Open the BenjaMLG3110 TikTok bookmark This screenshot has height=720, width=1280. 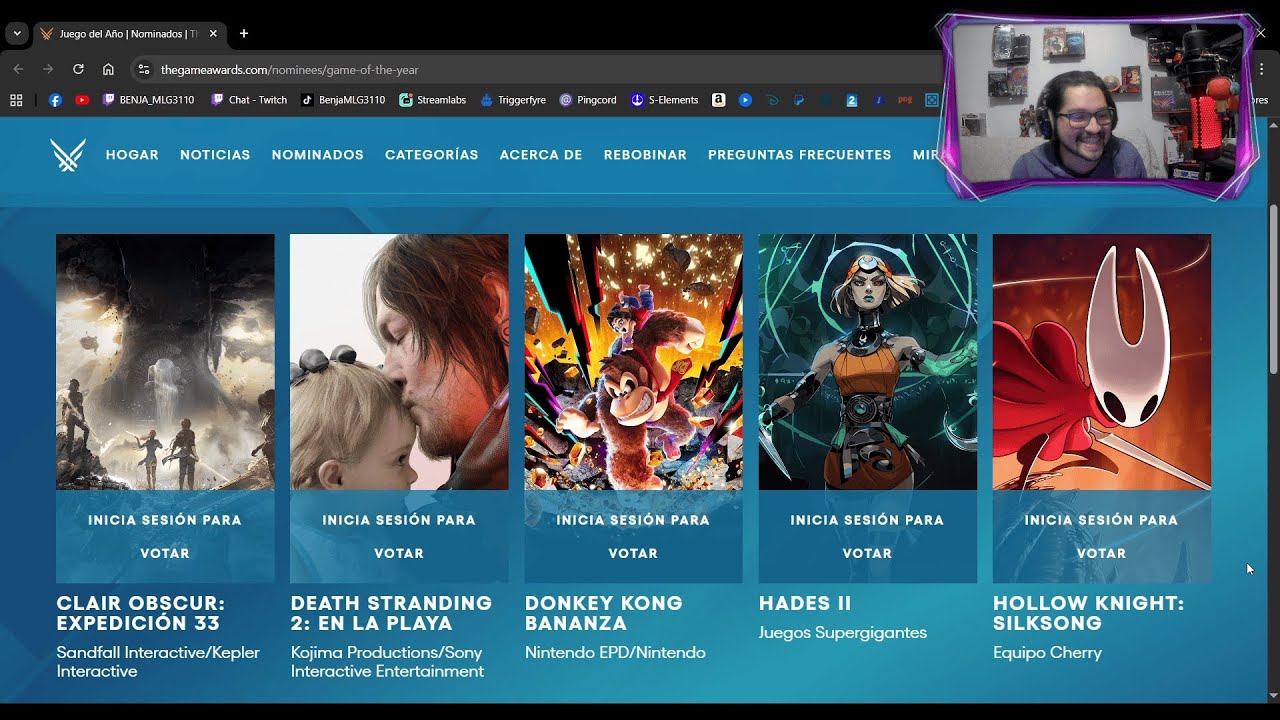[343, 100]
